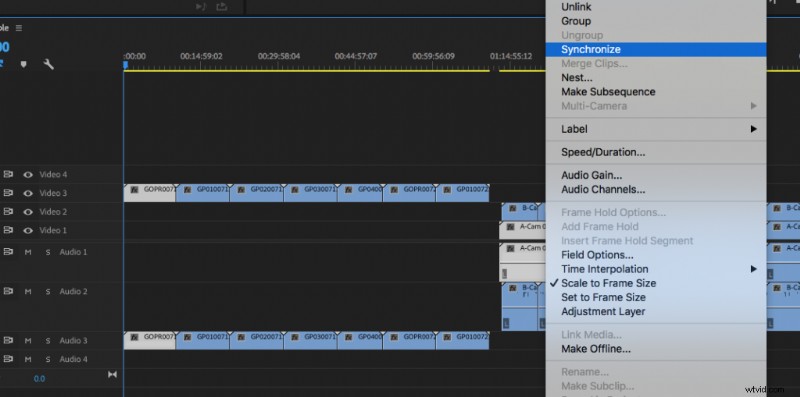Mute the Audio 3 track
Screen dimensions: 800x397
pos(28,340)
